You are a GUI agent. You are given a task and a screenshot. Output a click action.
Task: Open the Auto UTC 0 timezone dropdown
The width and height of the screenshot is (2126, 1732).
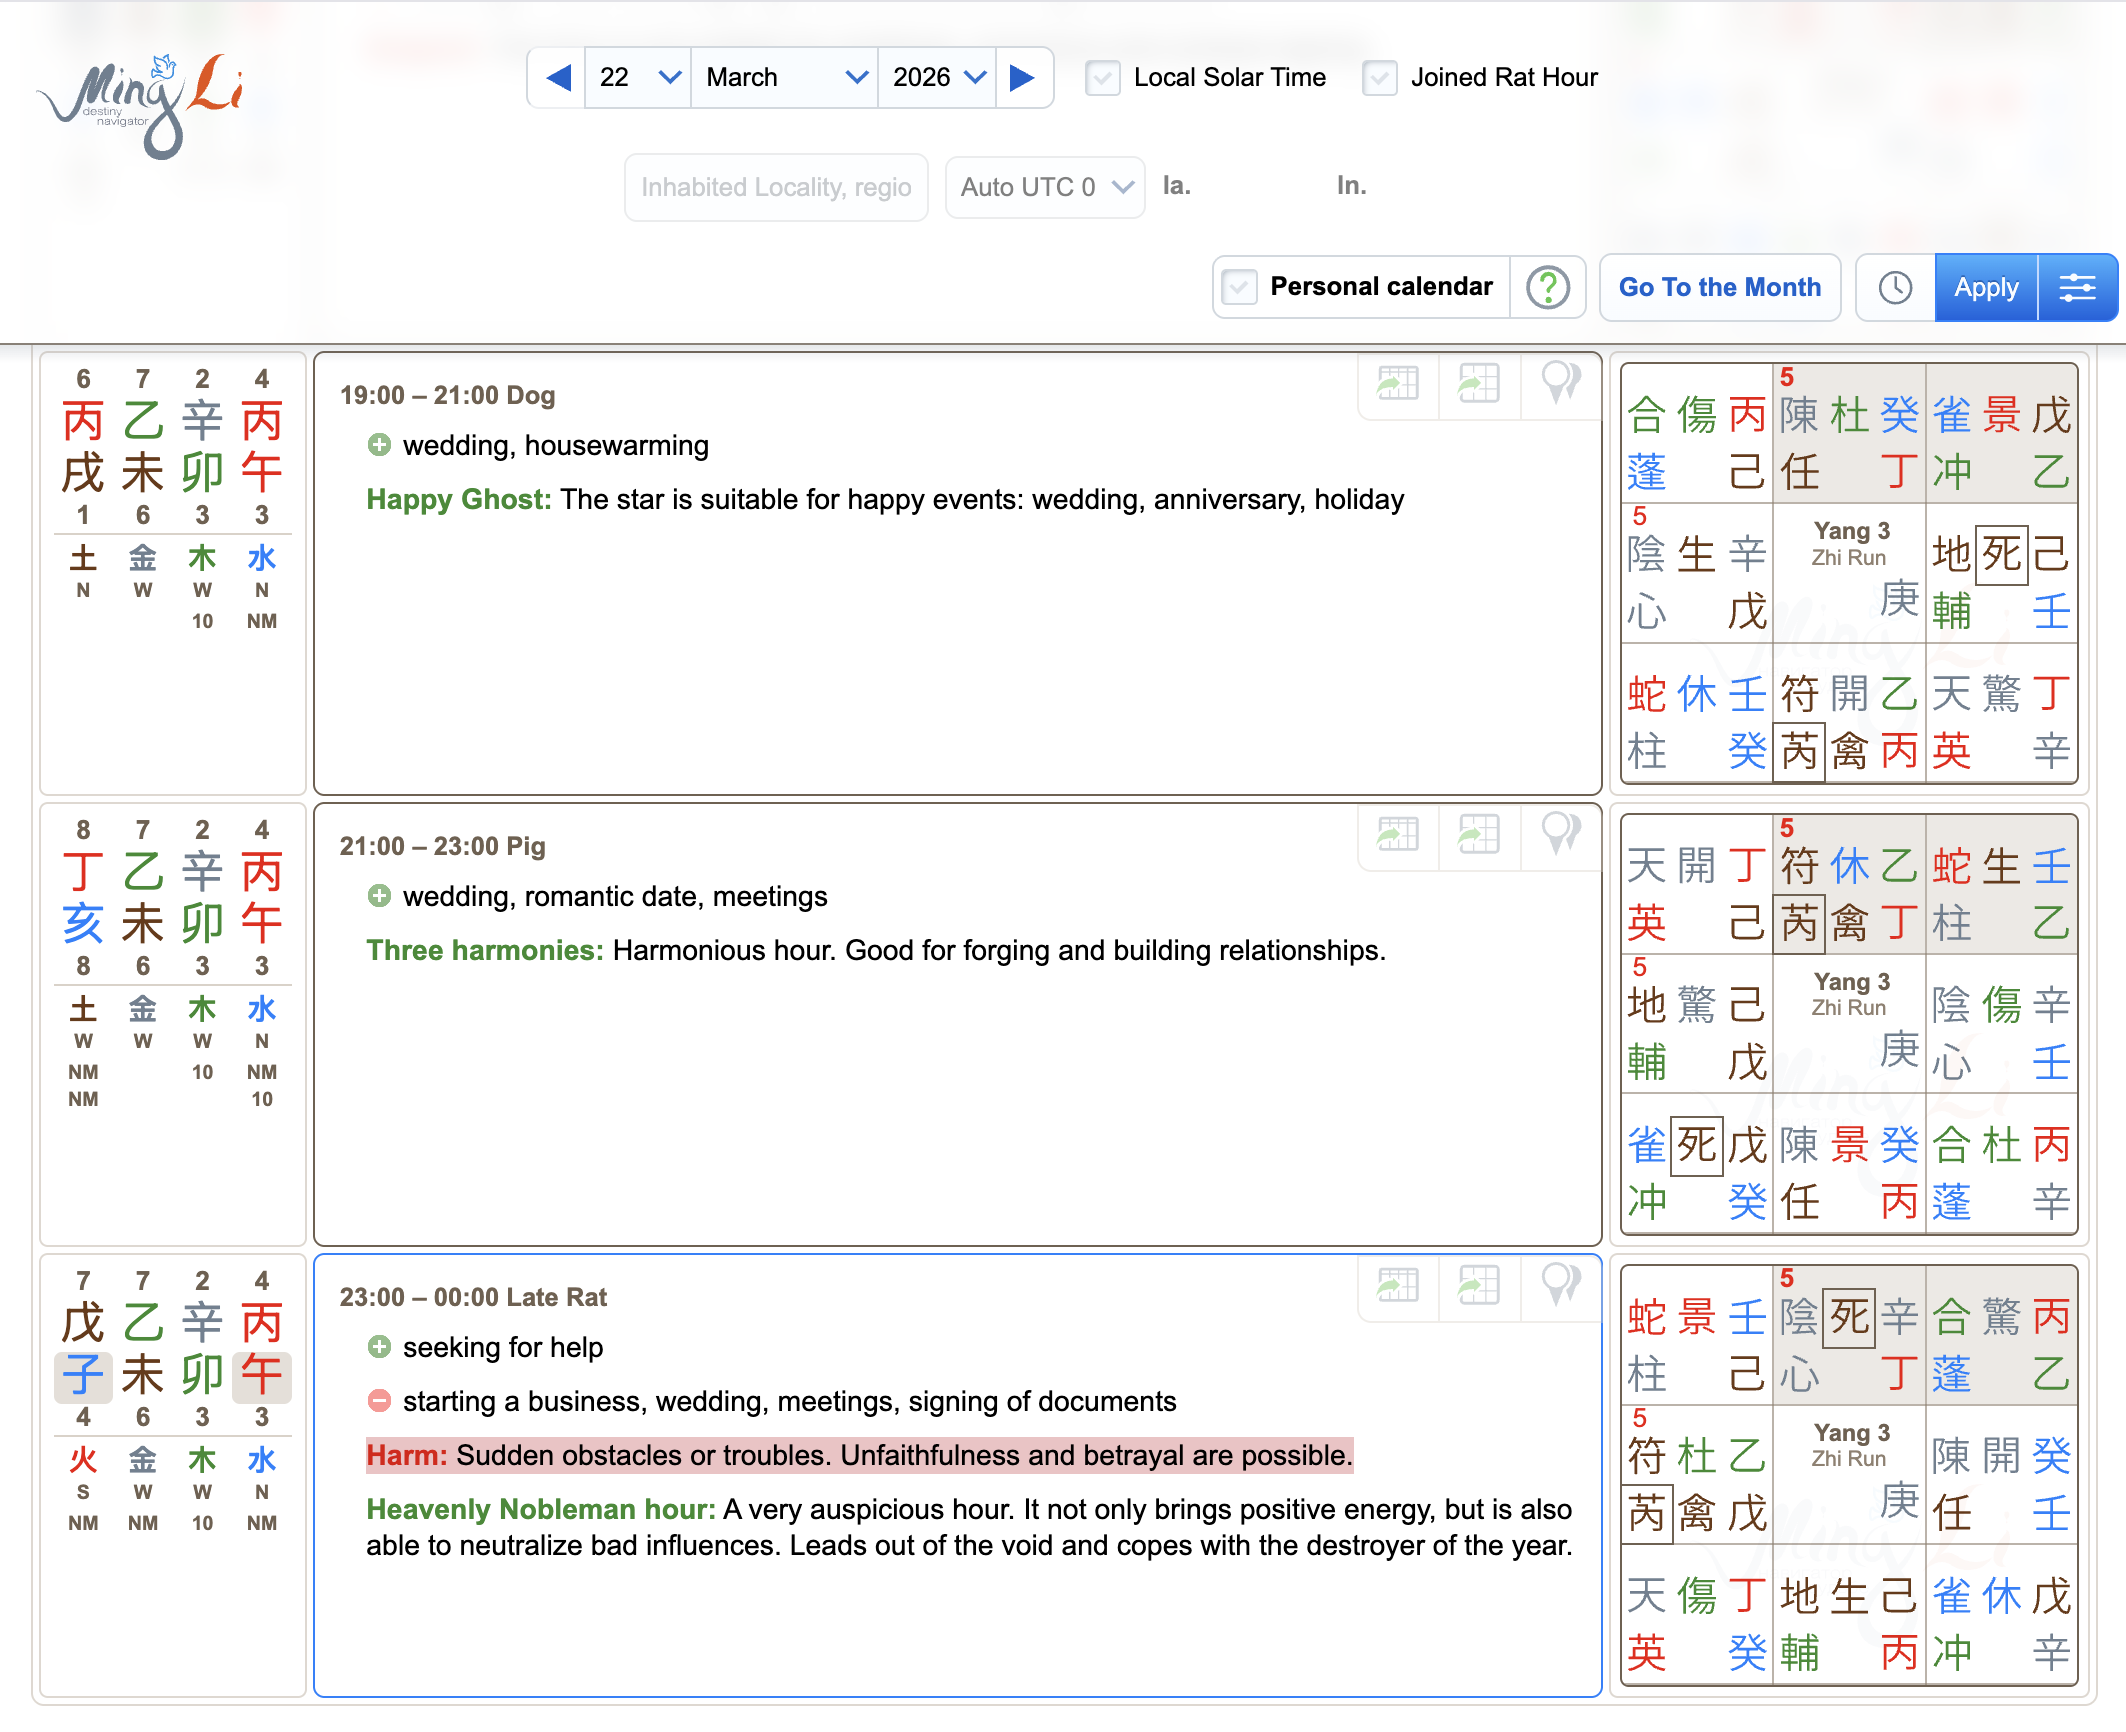click(x=1045, y=187)
